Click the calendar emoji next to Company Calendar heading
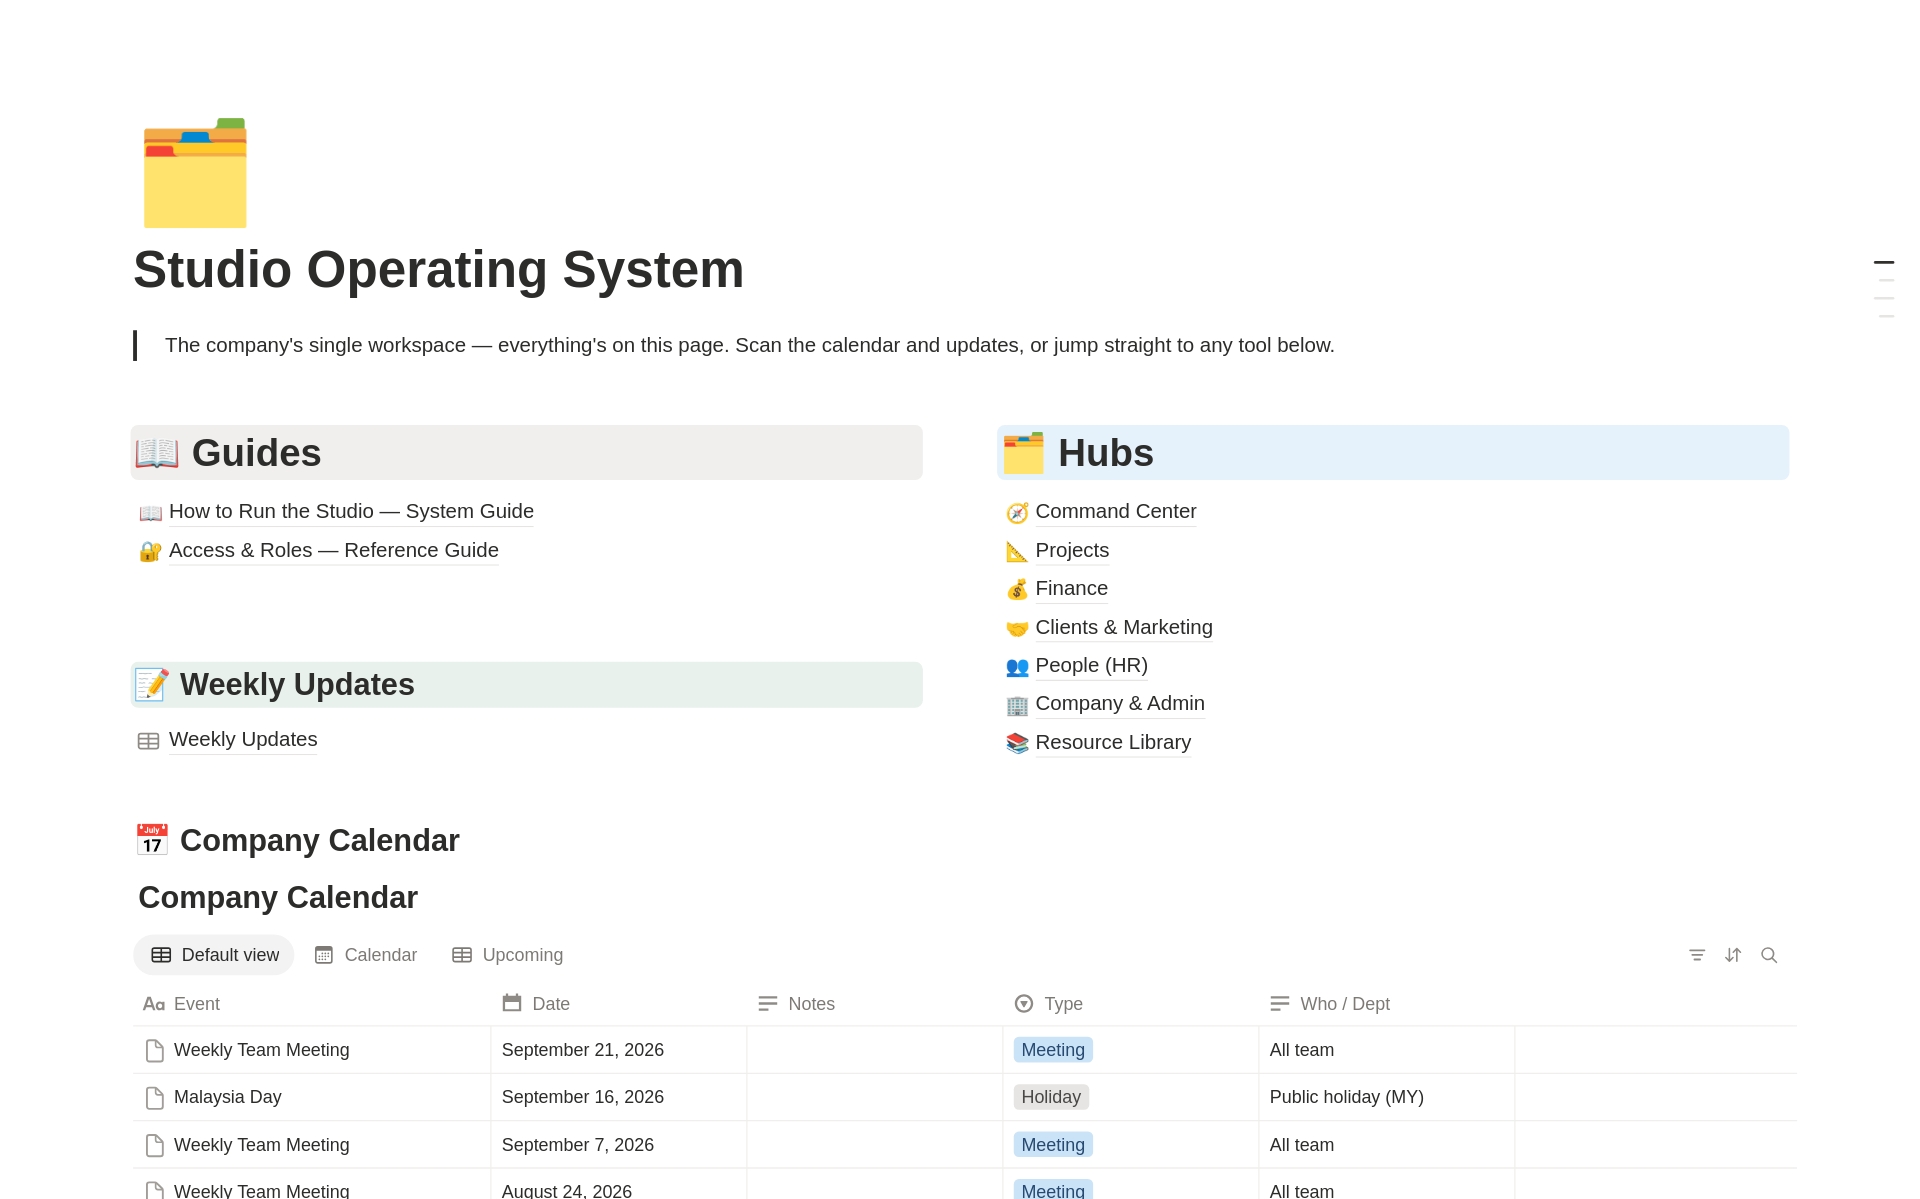The width and height of the screenshot is (1920, 1199). point(152,840)
